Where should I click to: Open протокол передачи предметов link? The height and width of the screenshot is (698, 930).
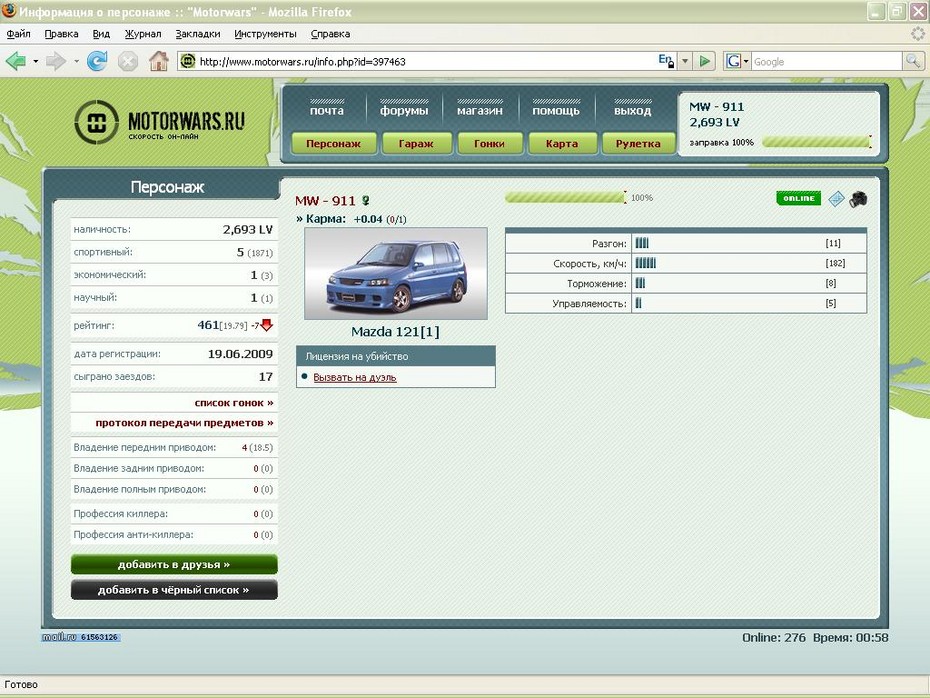184,423
